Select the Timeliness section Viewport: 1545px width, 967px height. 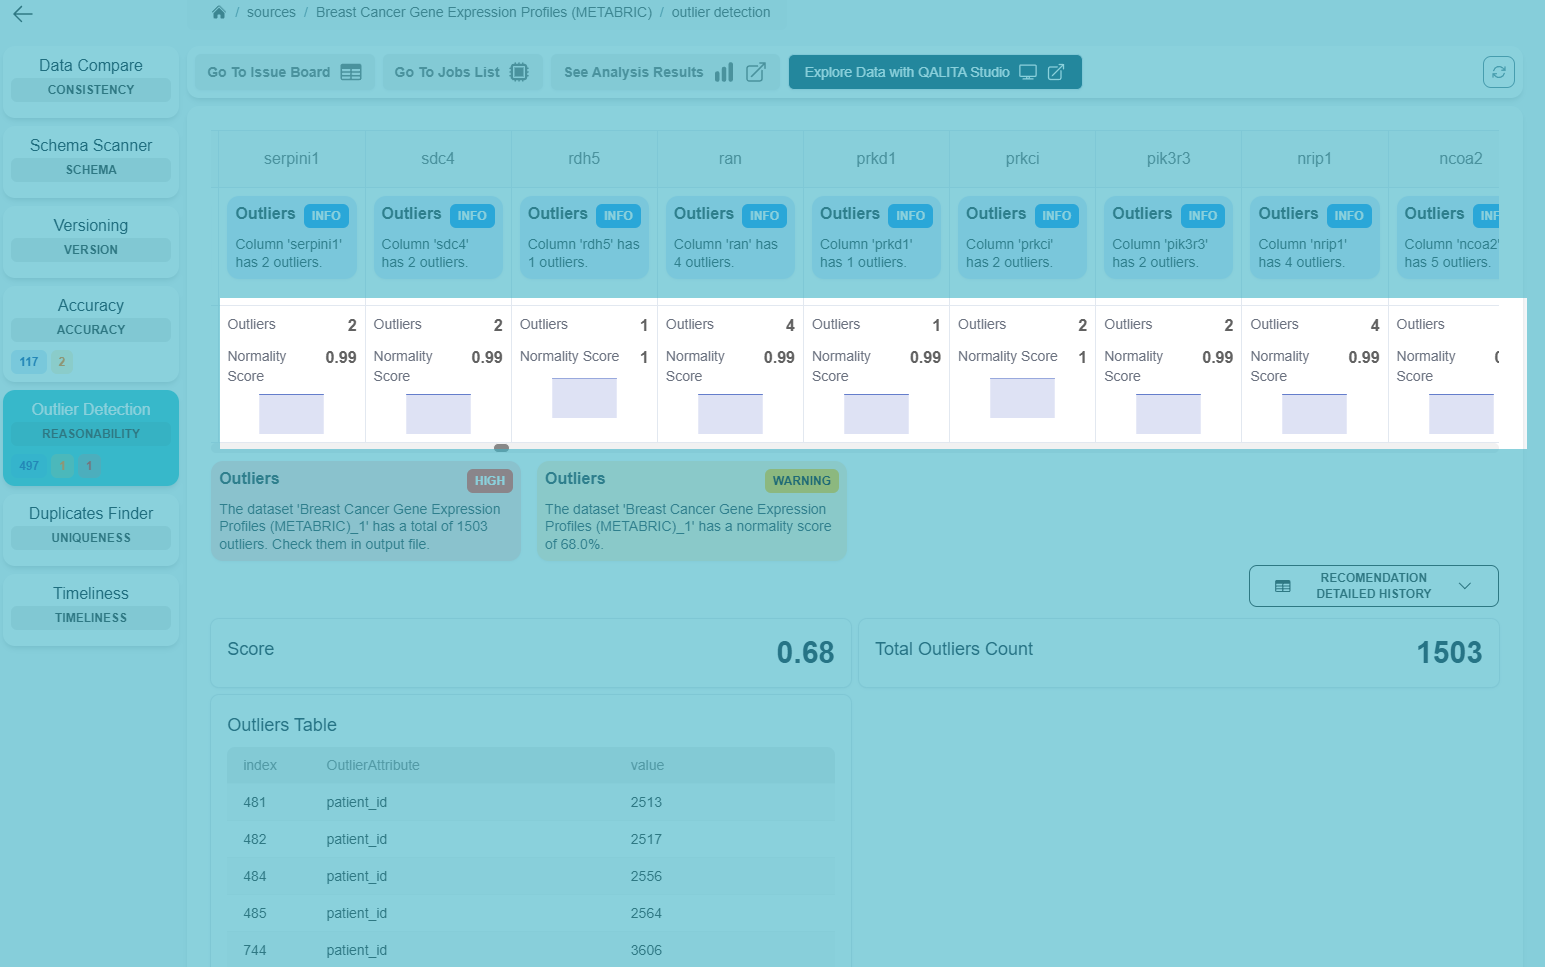pyautogui.click(x=91, y=604)
